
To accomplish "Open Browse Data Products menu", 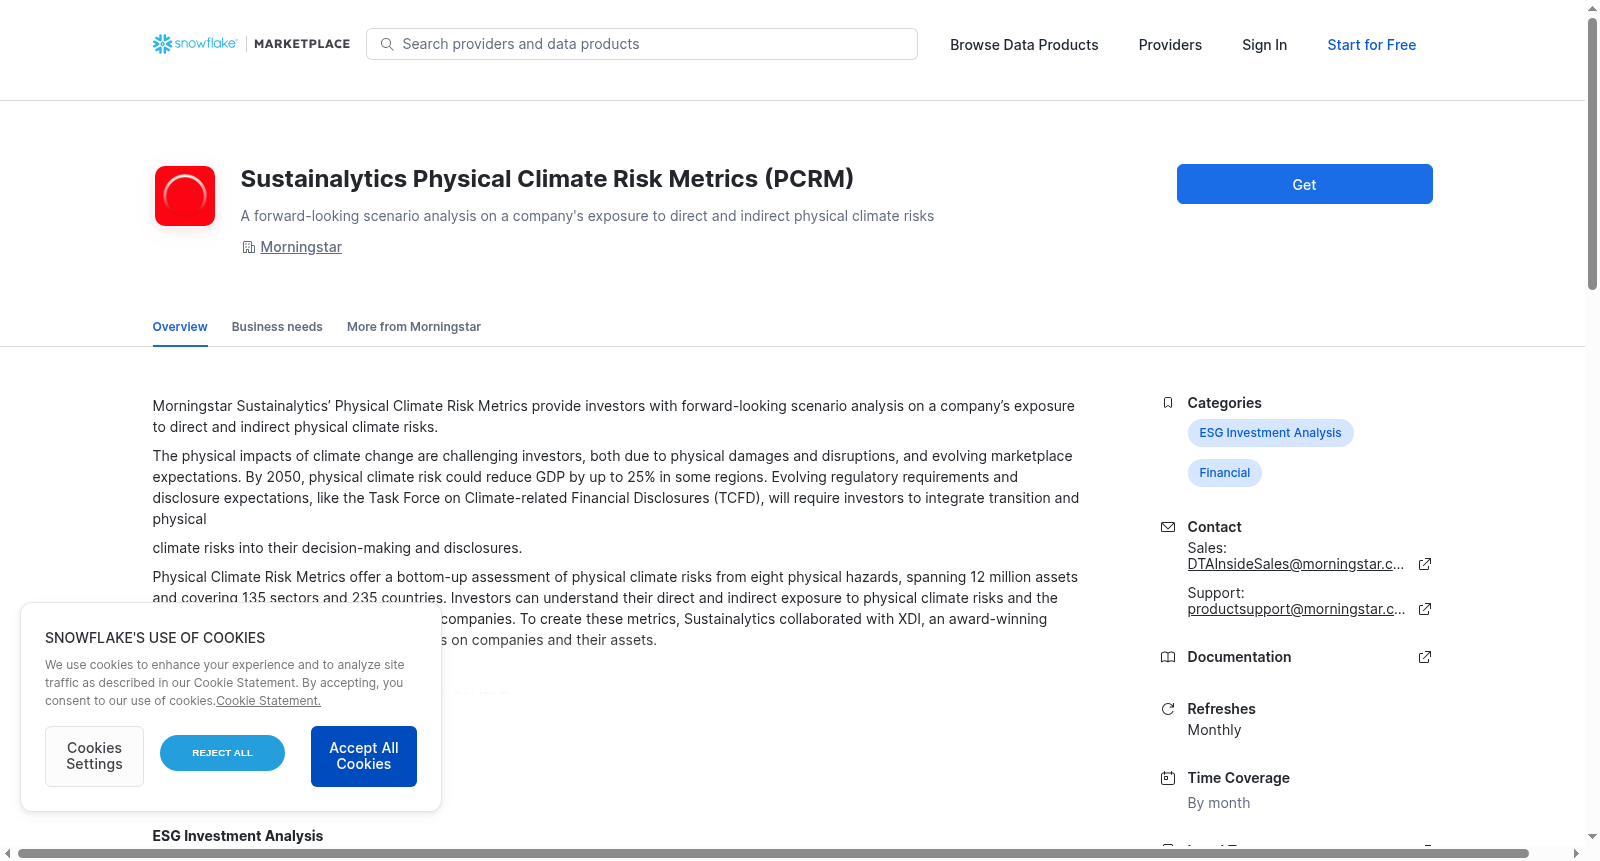I will pos(1024,45).
